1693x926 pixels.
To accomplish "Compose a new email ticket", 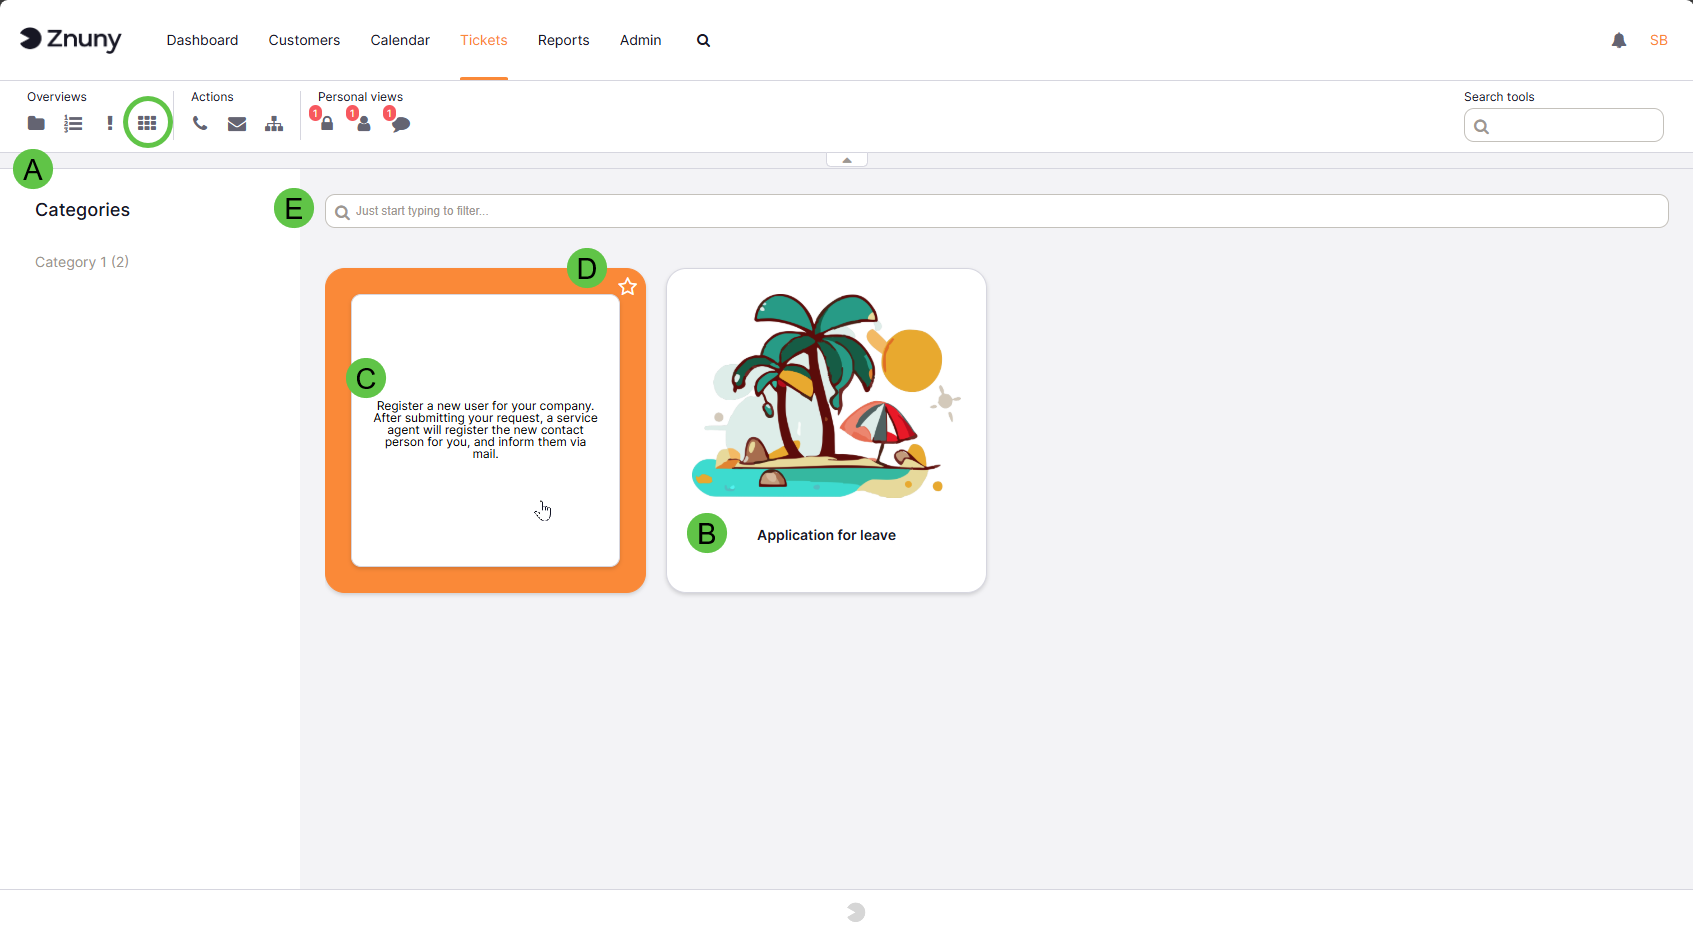I will pos(237,123).
